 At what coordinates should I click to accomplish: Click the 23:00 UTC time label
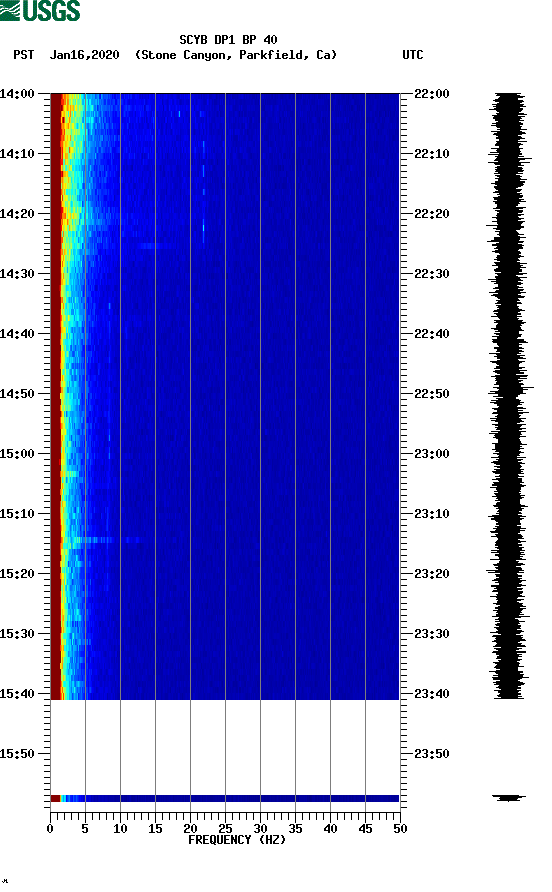432,453
